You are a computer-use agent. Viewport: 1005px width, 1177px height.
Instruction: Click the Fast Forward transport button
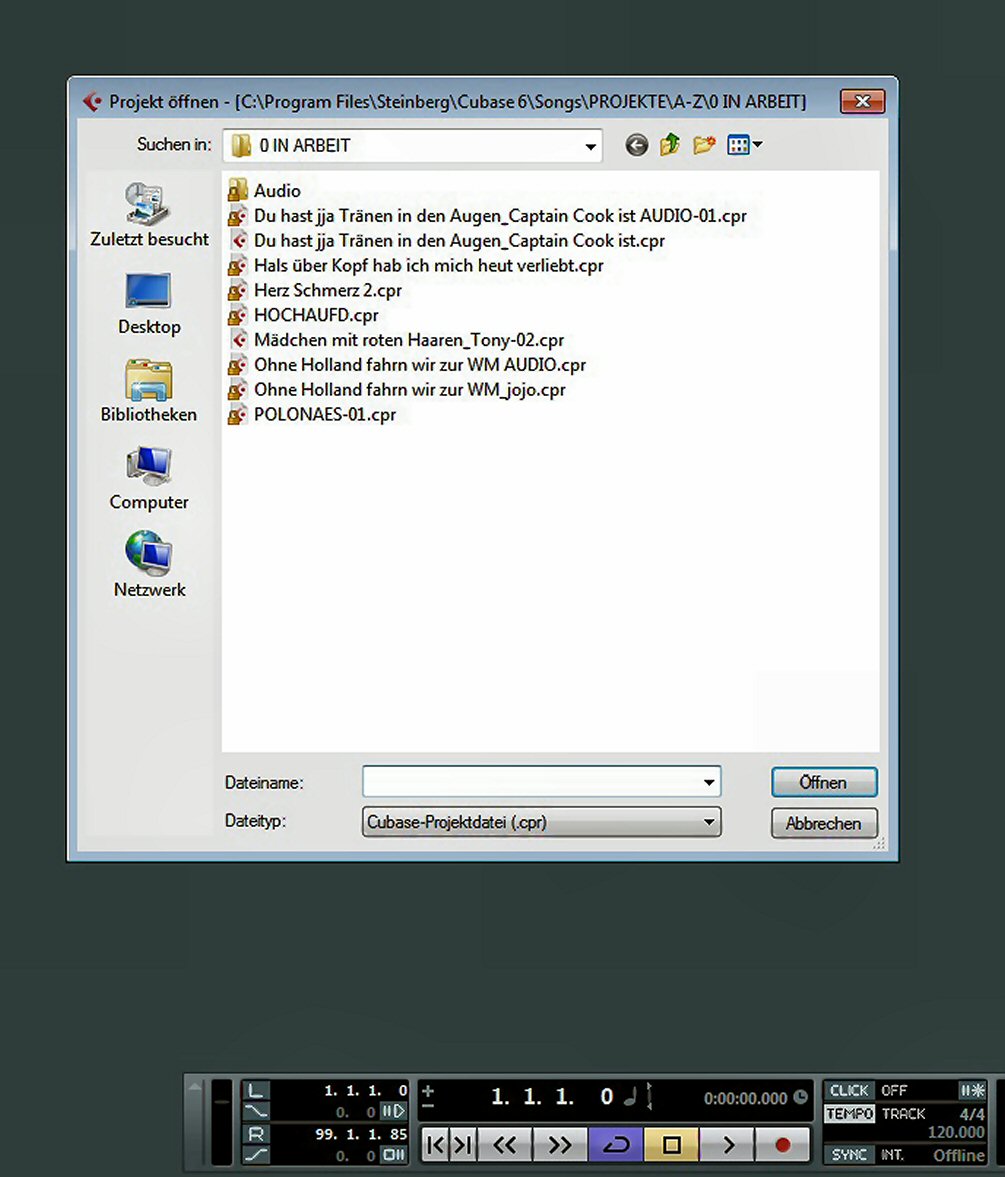coord(560,1145)
